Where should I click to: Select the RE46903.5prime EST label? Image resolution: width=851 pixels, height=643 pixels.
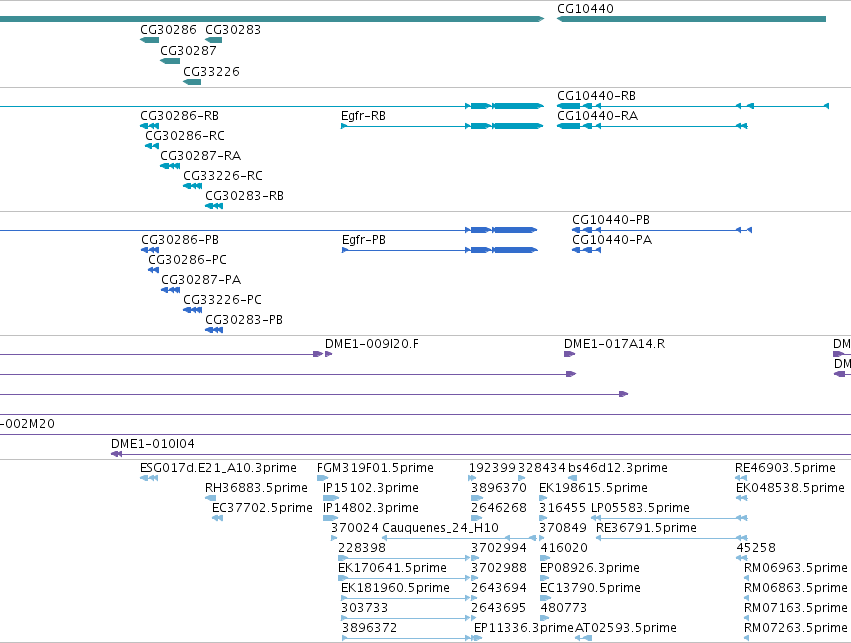click(785, 468)
